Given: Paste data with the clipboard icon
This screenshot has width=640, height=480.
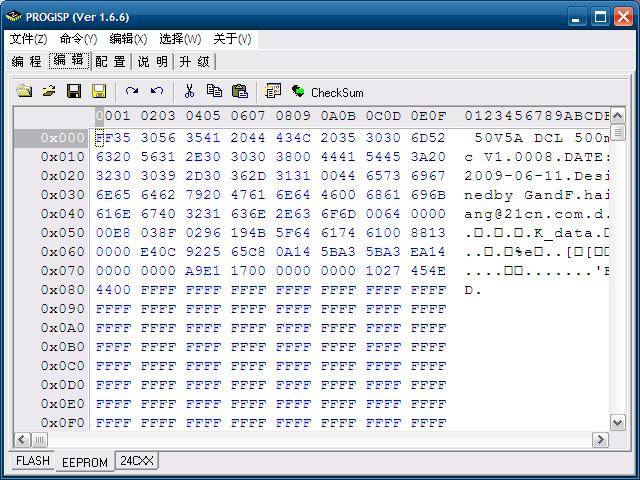Looking at the screenshot, I should (x=239, y=91).
